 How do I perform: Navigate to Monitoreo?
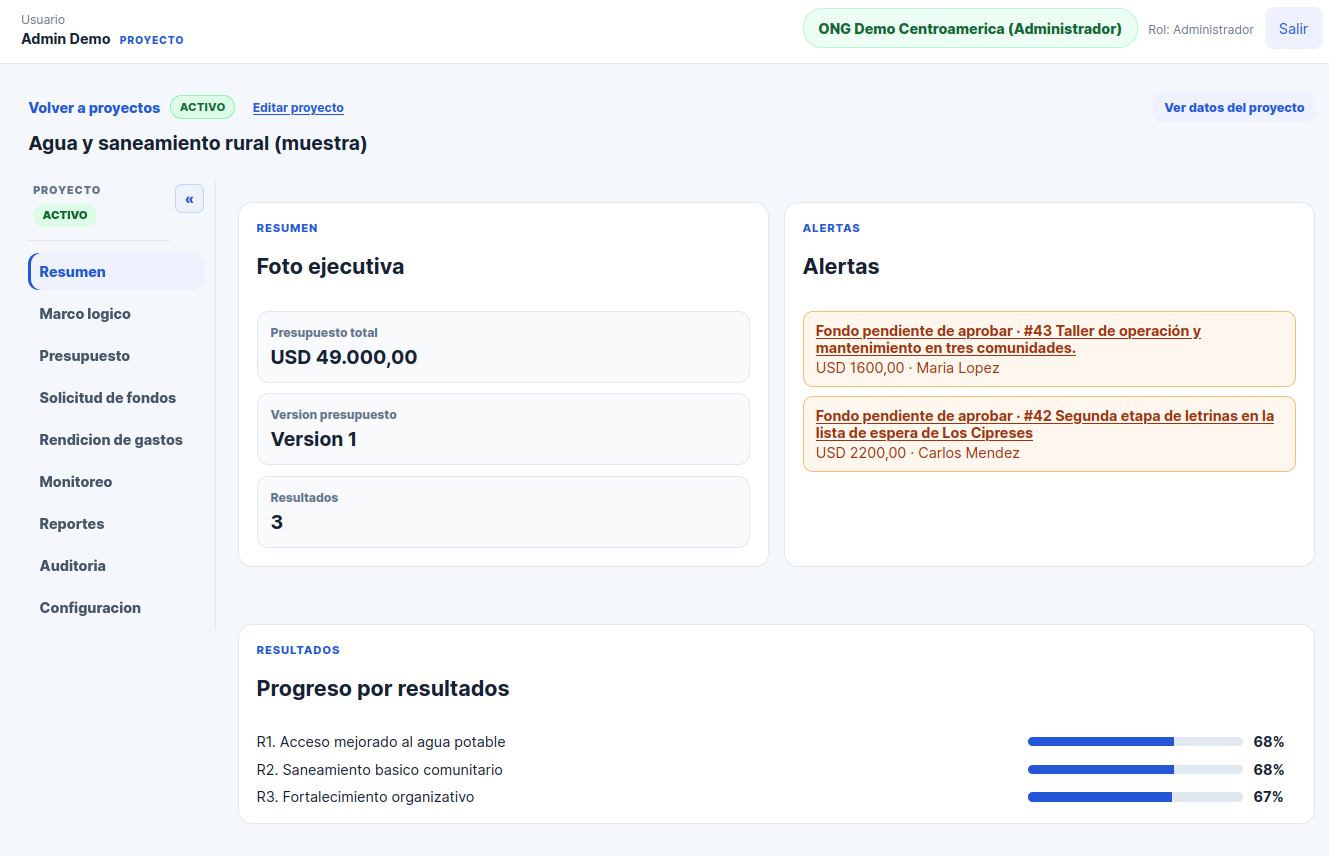point(116,482)
